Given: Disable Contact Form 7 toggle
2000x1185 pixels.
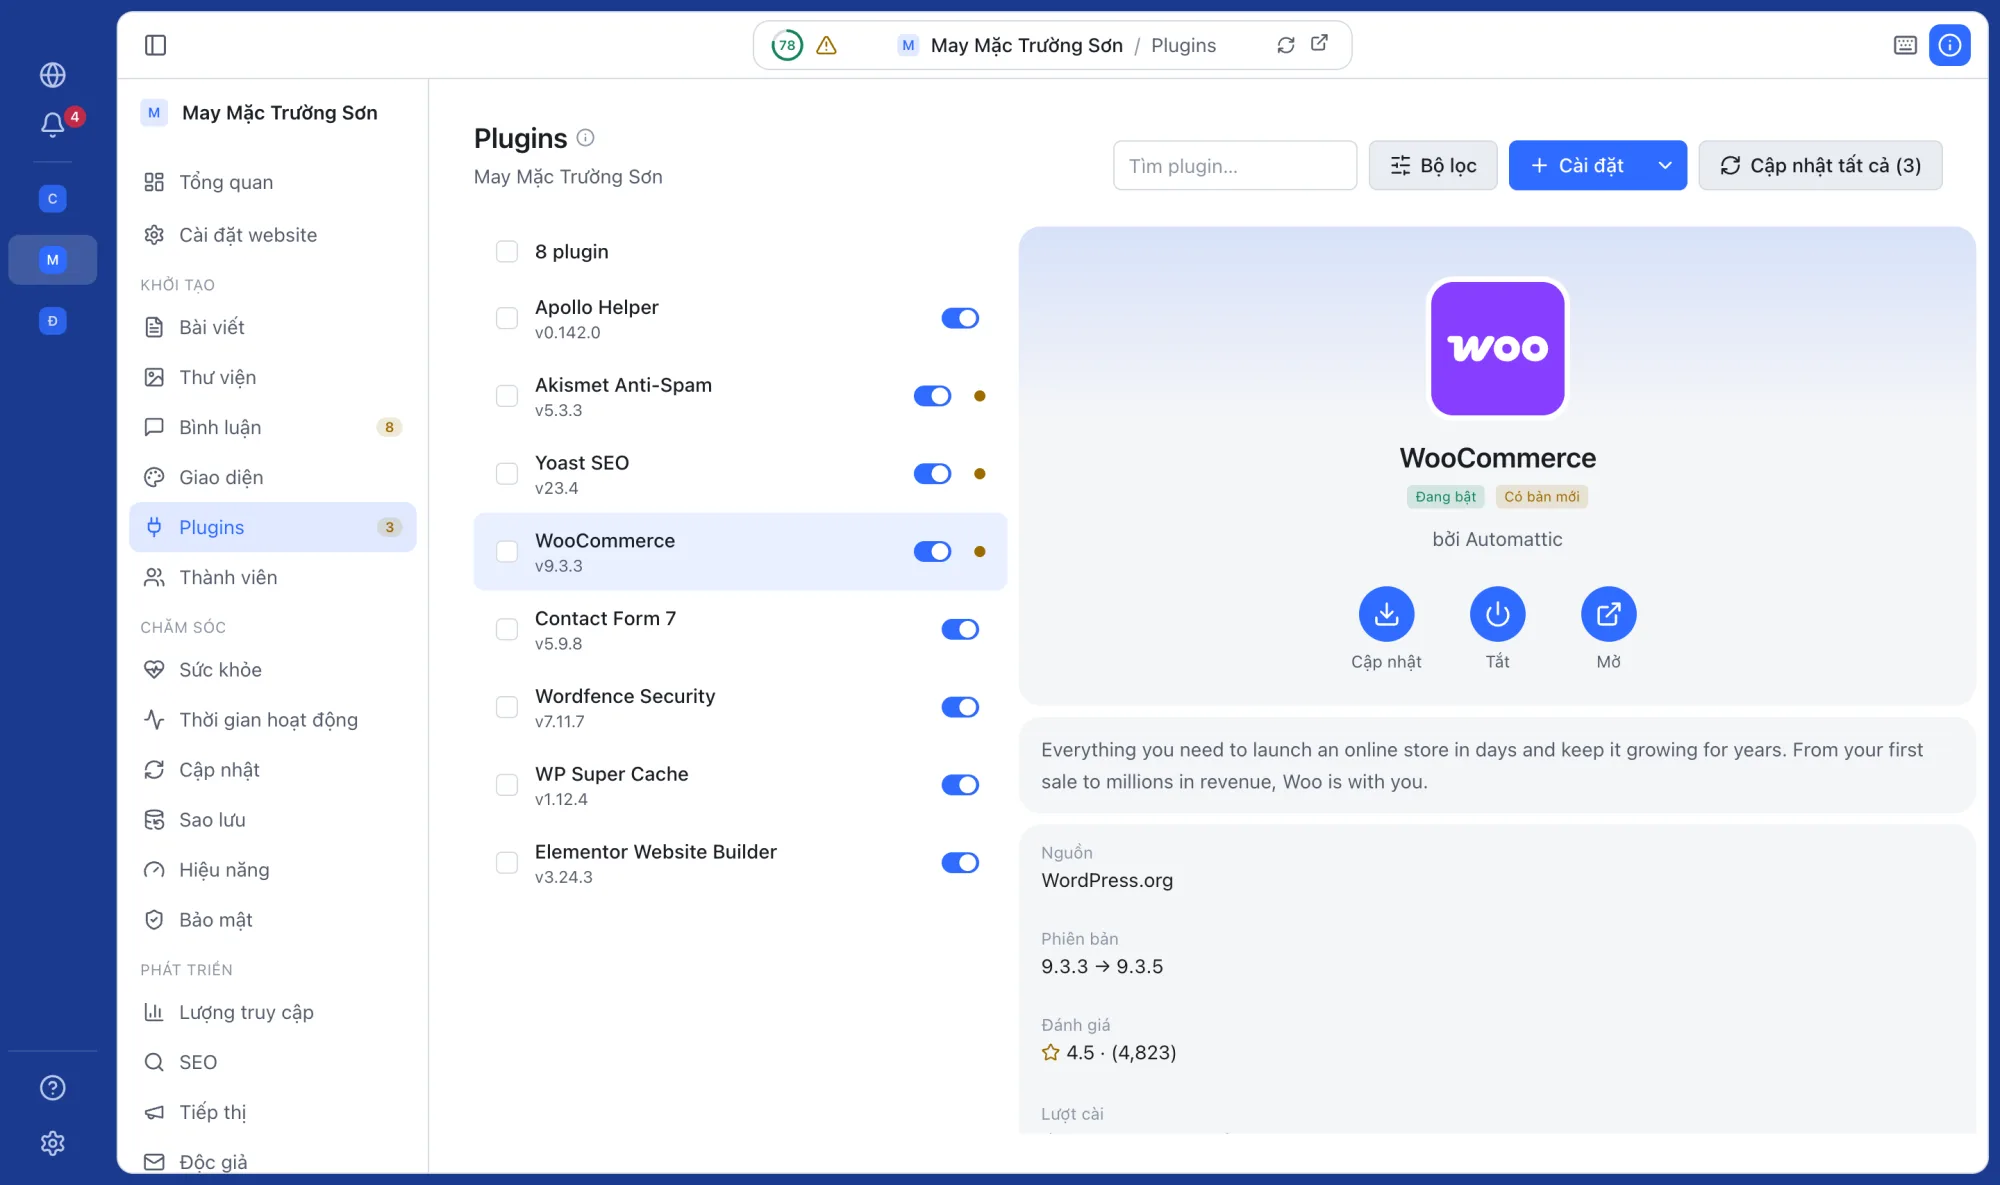Looking at the screenshot, I should pyautogui.click(x=960, y=629).
